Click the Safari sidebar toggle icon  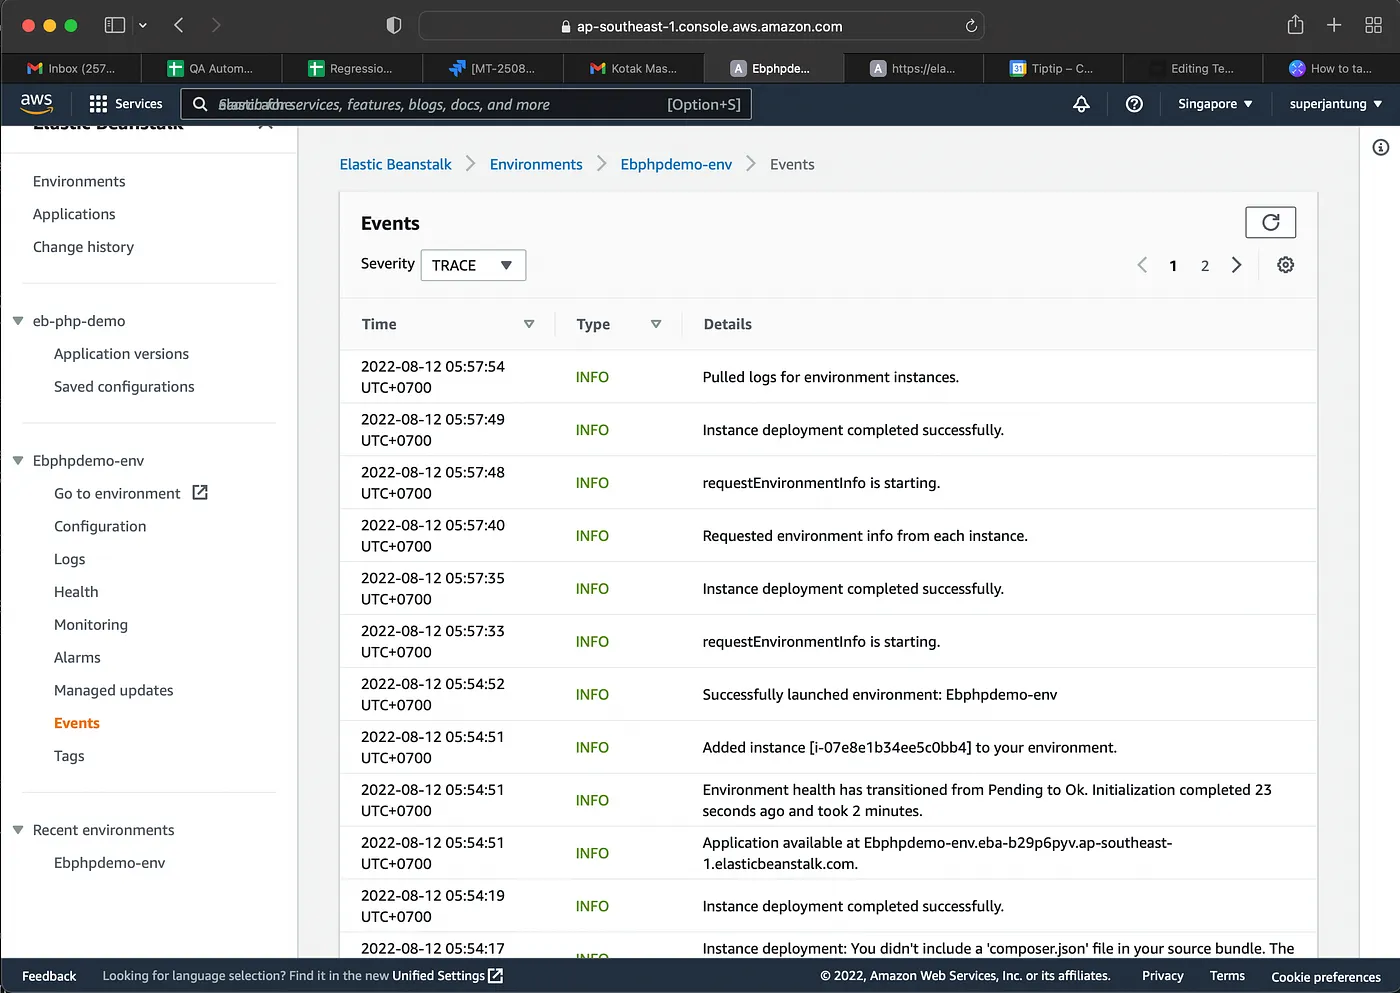[x=115, y=25]
